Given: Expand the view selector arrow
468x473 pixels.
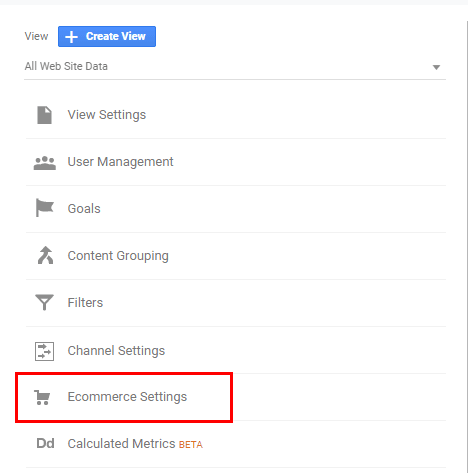Looking at the screenshot, I should pyautogui.click(x=436, y=67).
